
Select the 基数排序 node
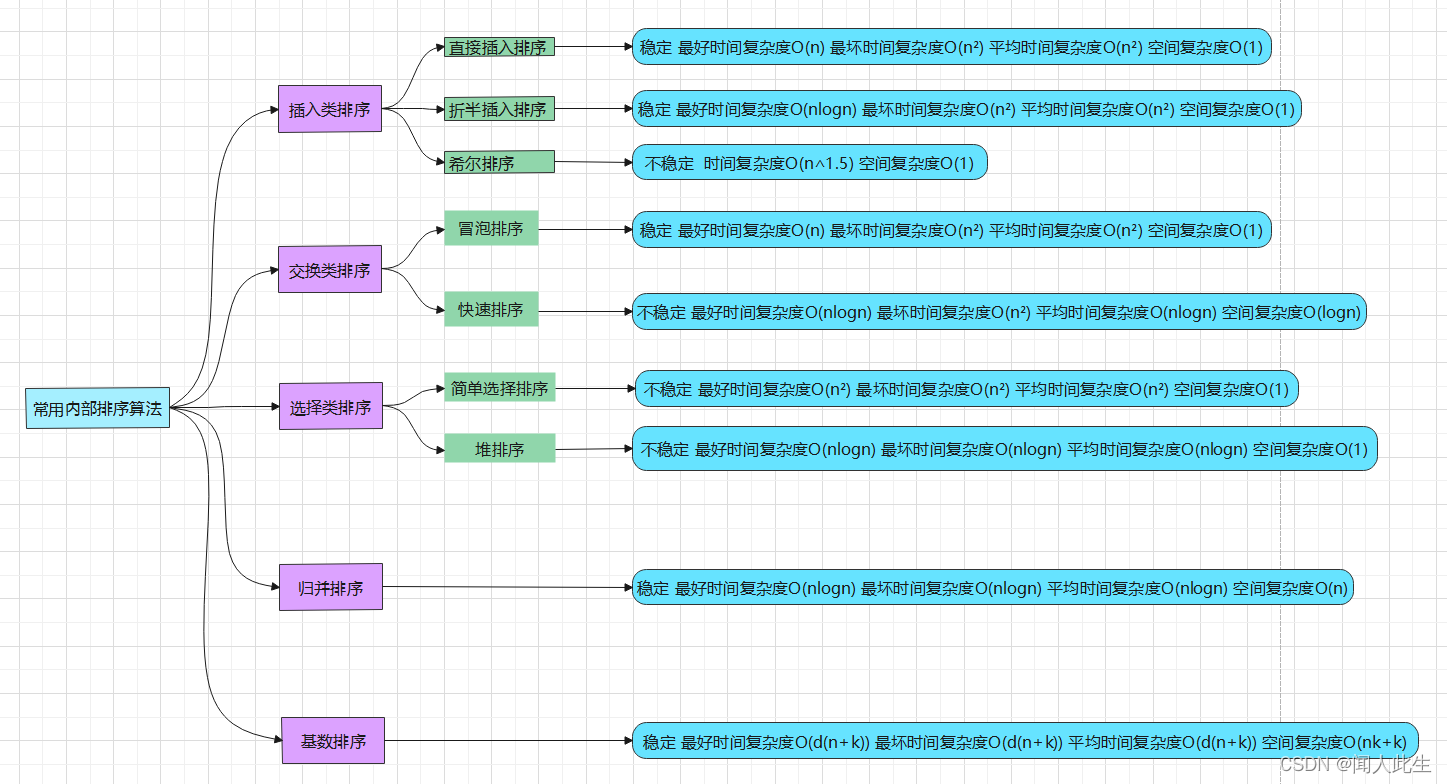333,741
